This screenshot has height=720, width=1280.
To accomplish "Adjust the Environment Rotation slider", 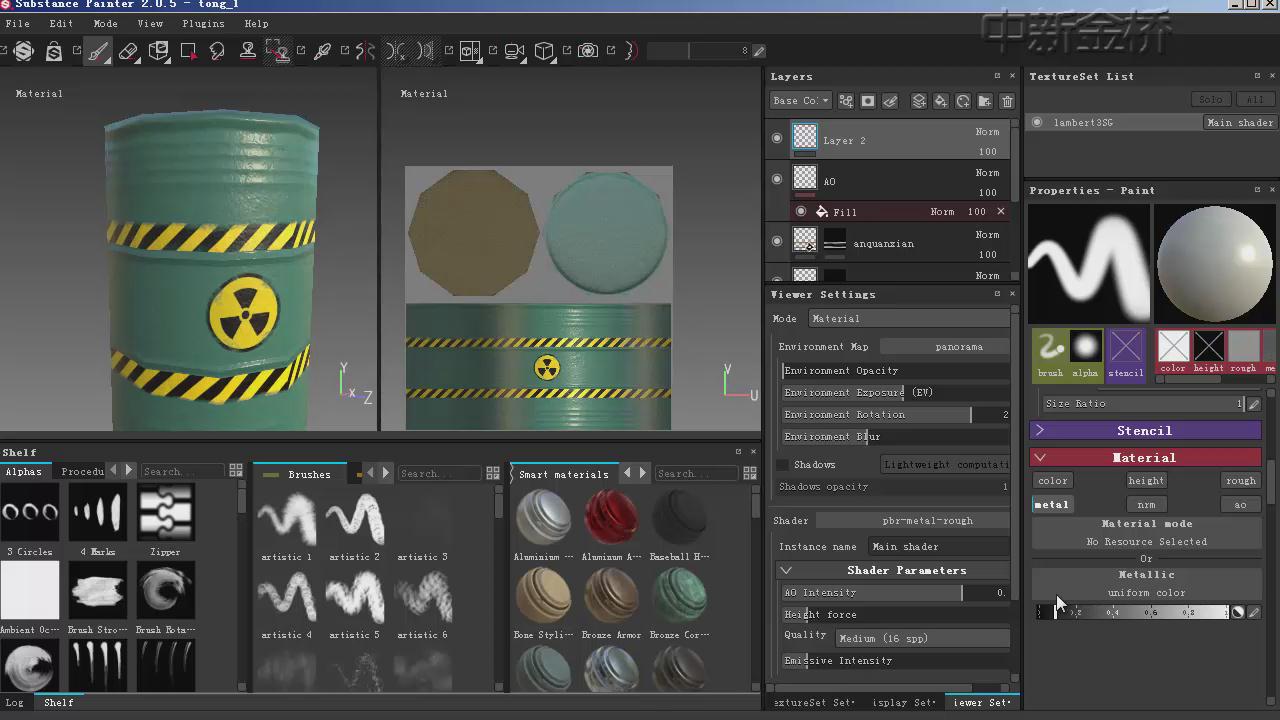I will point(896,414).
